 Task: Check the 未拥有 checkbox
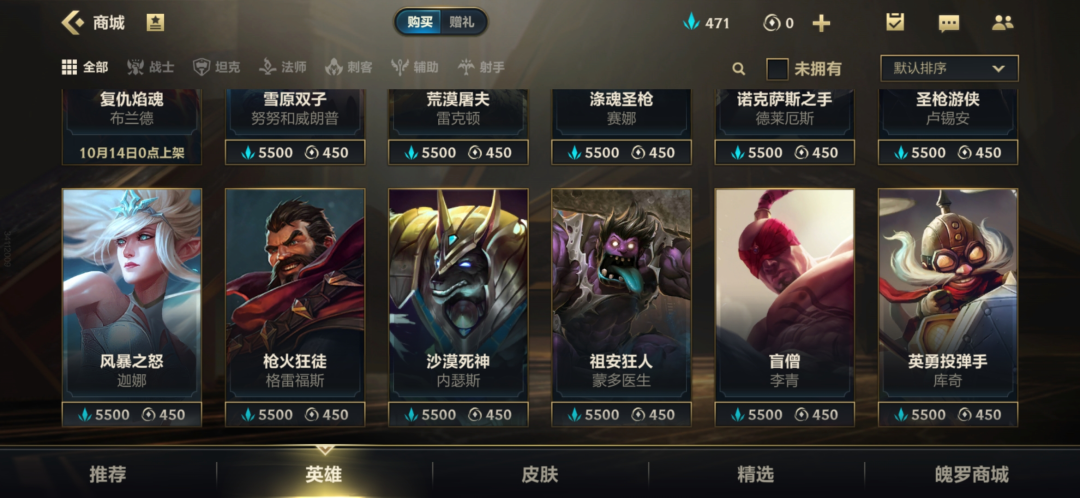[778, 69]
